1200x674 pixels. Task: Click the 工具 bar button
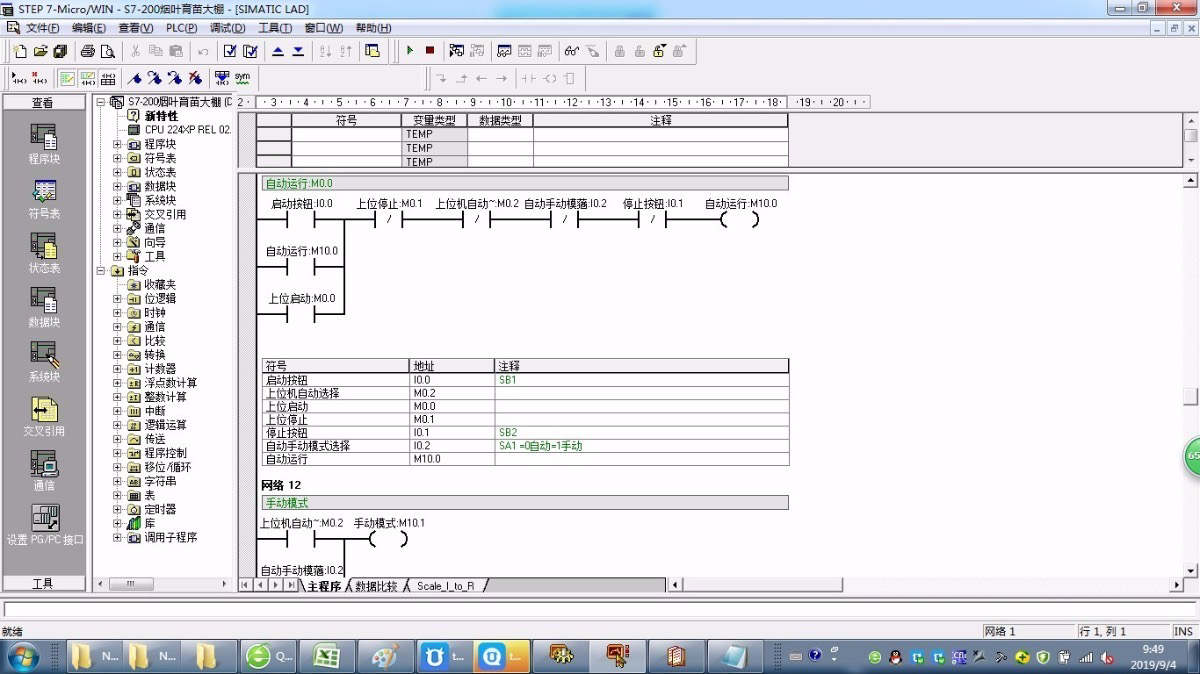44,584
